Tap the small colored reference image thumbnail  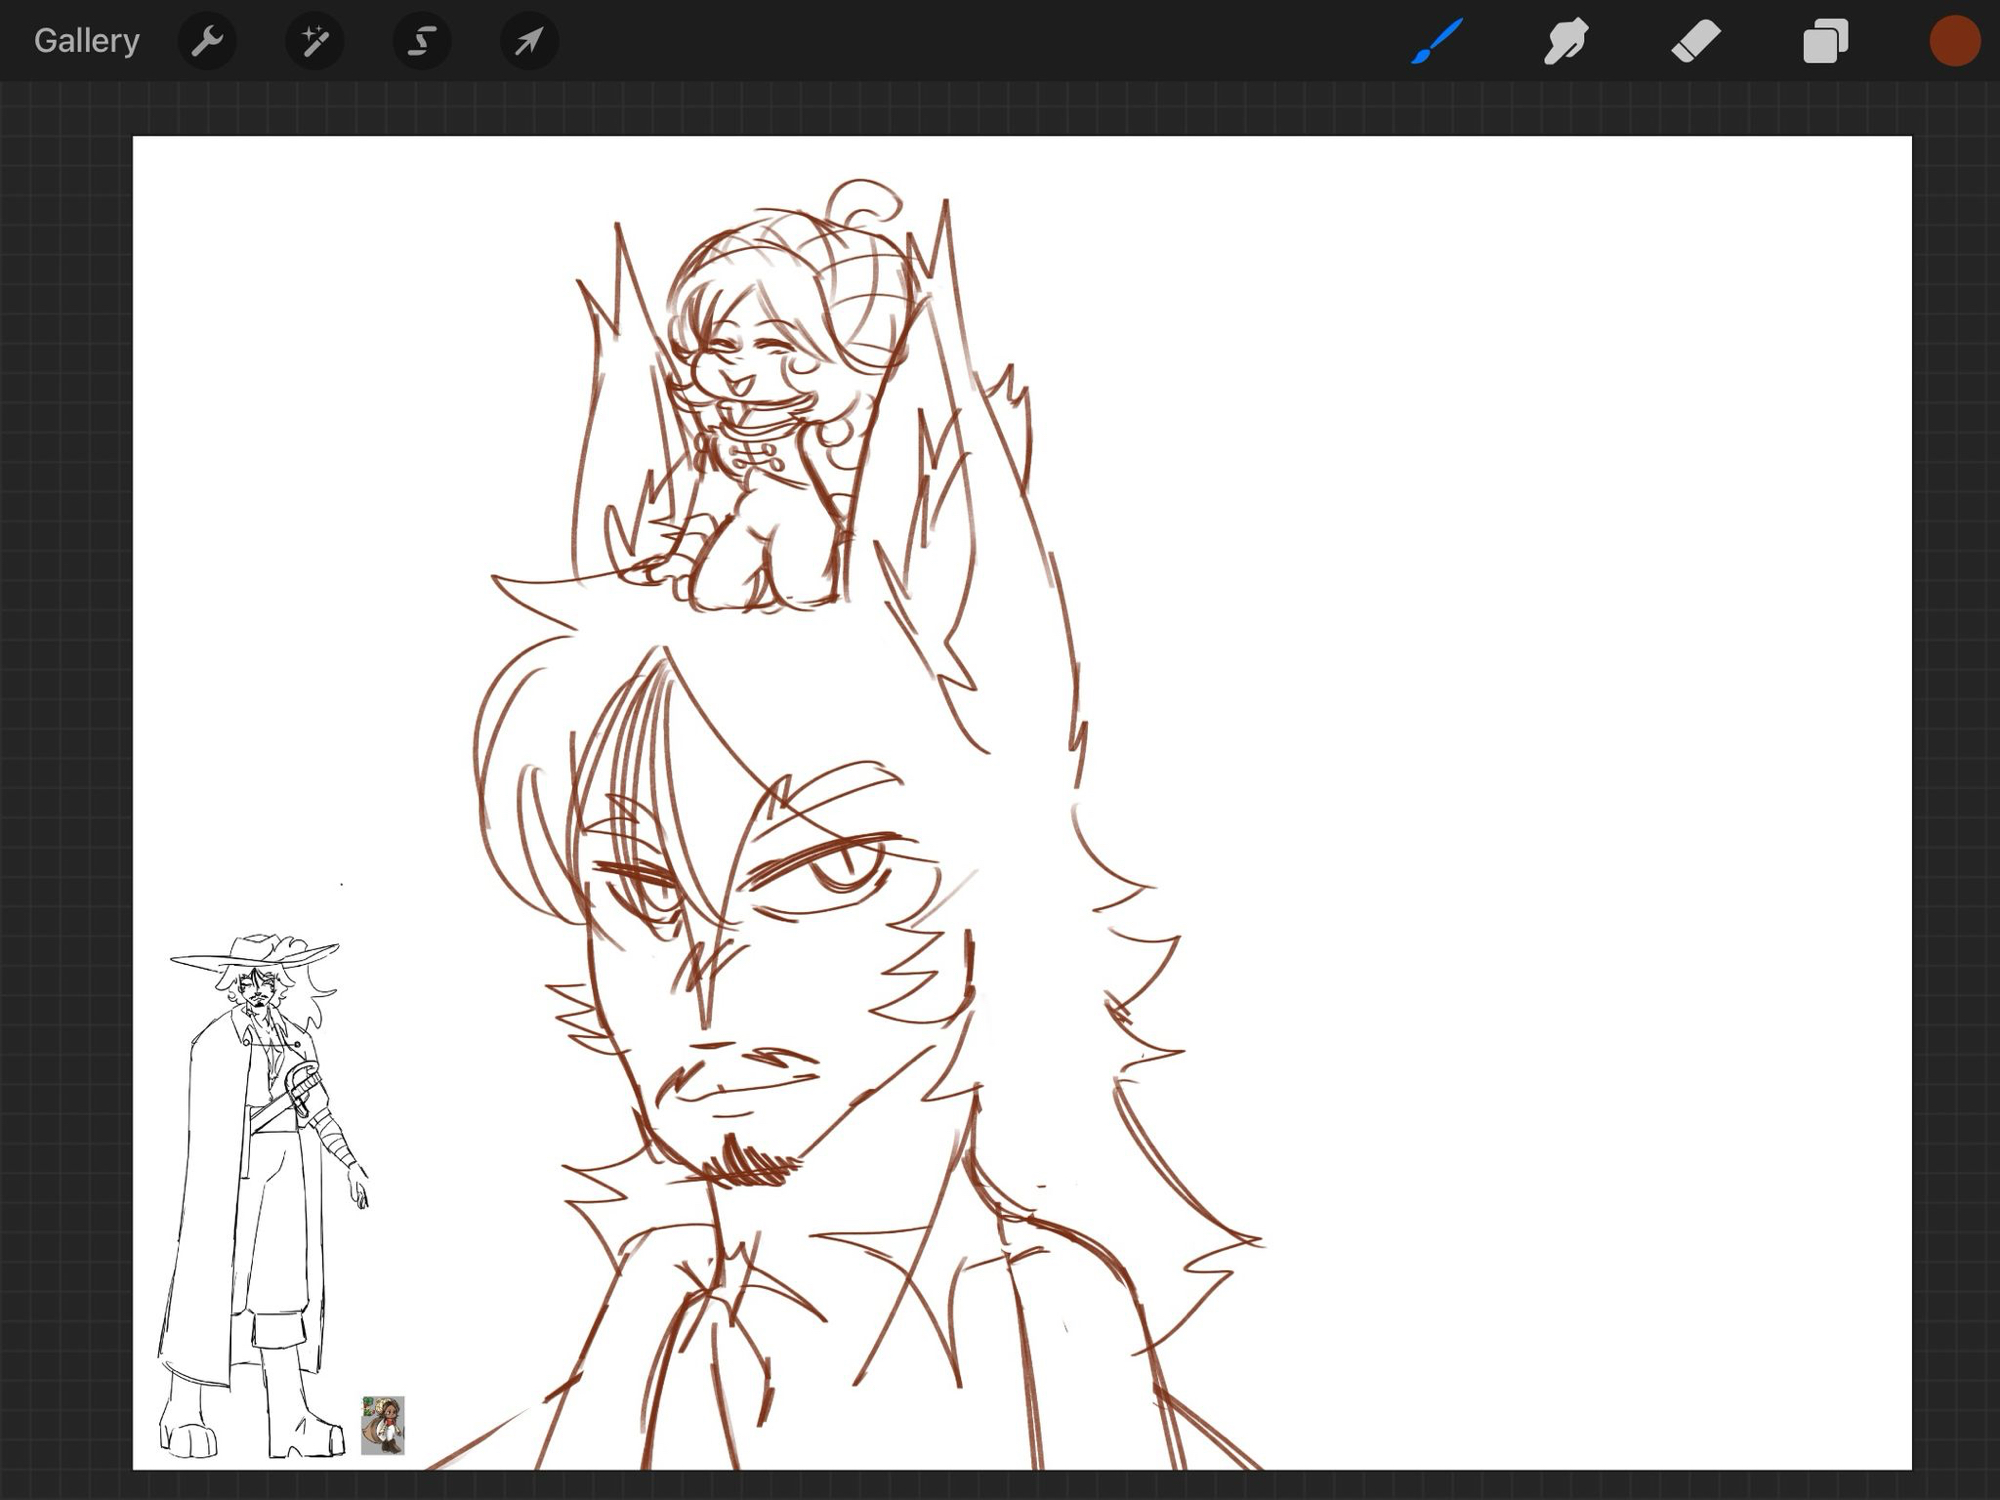(x=382, y=1424)
